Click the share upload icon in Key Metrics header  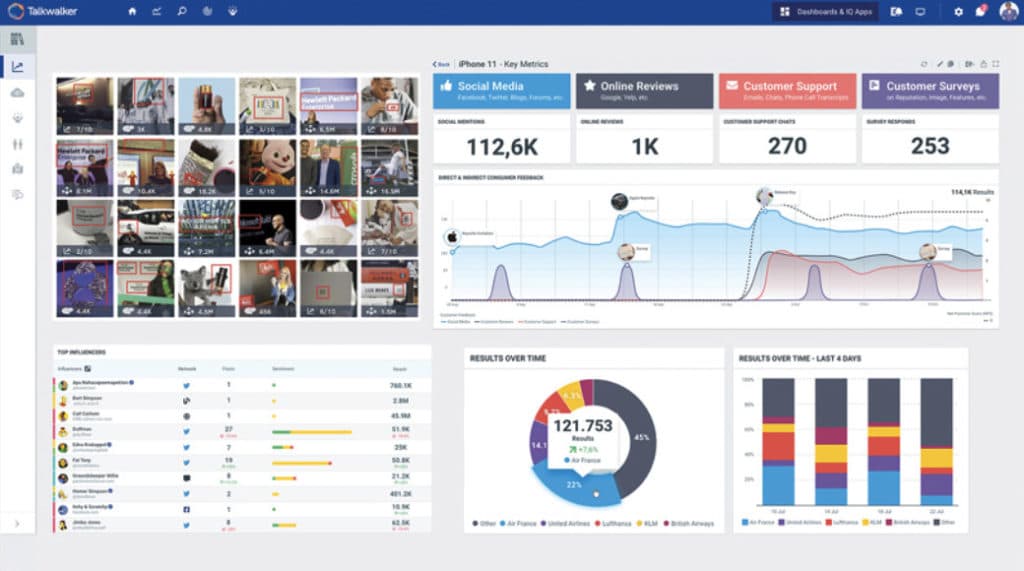984,64
